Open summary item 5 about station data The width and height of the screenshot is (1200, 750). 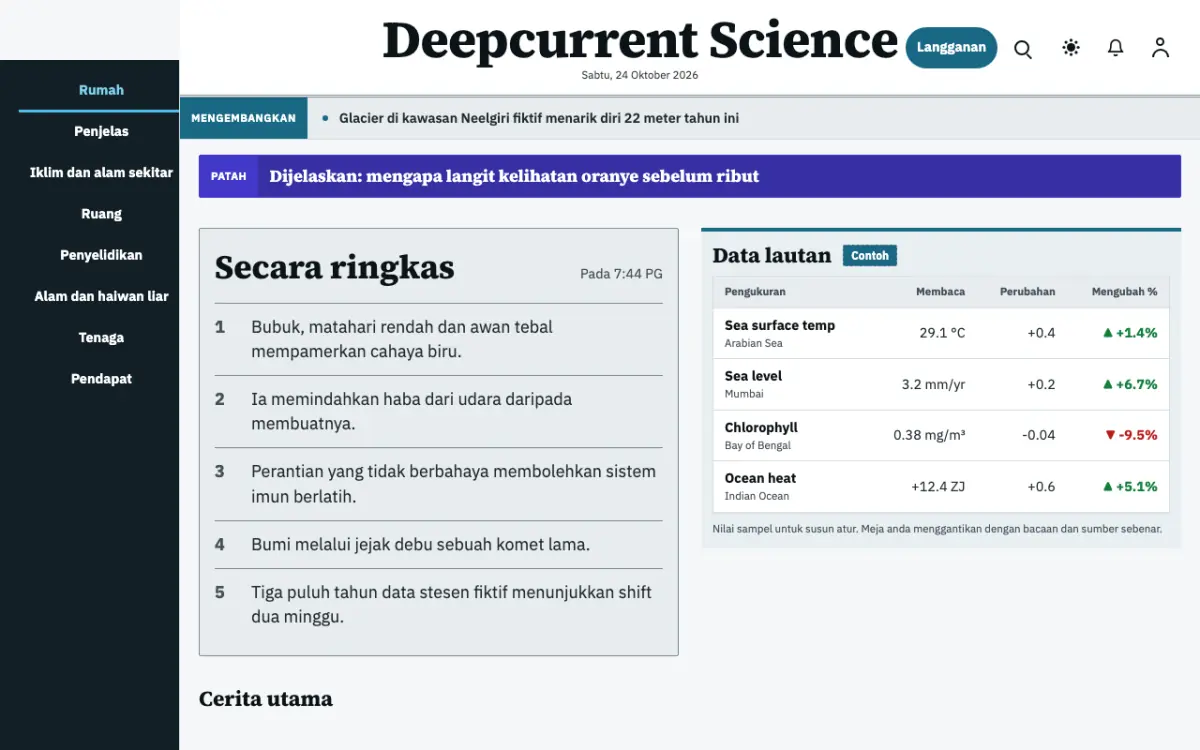(439, 604)
